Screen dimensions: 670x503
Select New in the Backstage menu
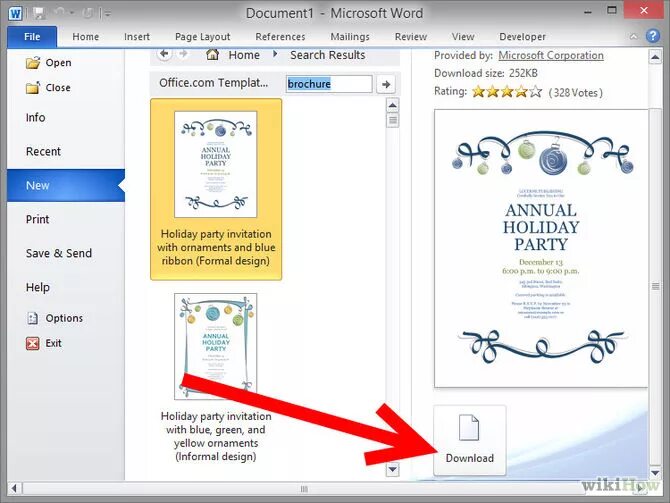(x=65, y=185)
